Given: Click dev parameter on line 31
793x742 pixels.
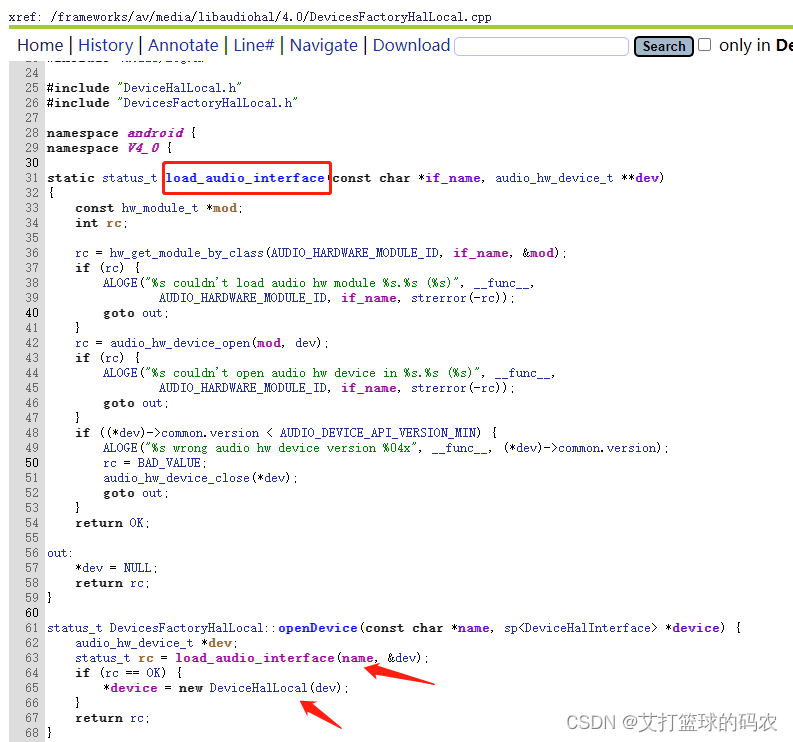Looking at the screenshot, I should (x=647, y=178).
